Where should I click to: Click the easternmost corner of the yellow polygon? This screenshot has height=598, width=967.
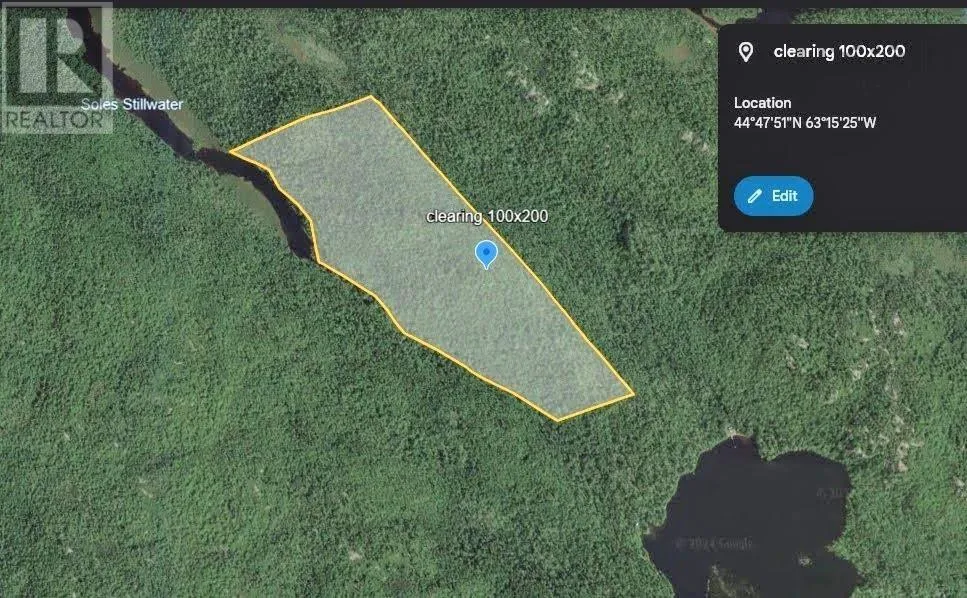[x=633, y=393]
